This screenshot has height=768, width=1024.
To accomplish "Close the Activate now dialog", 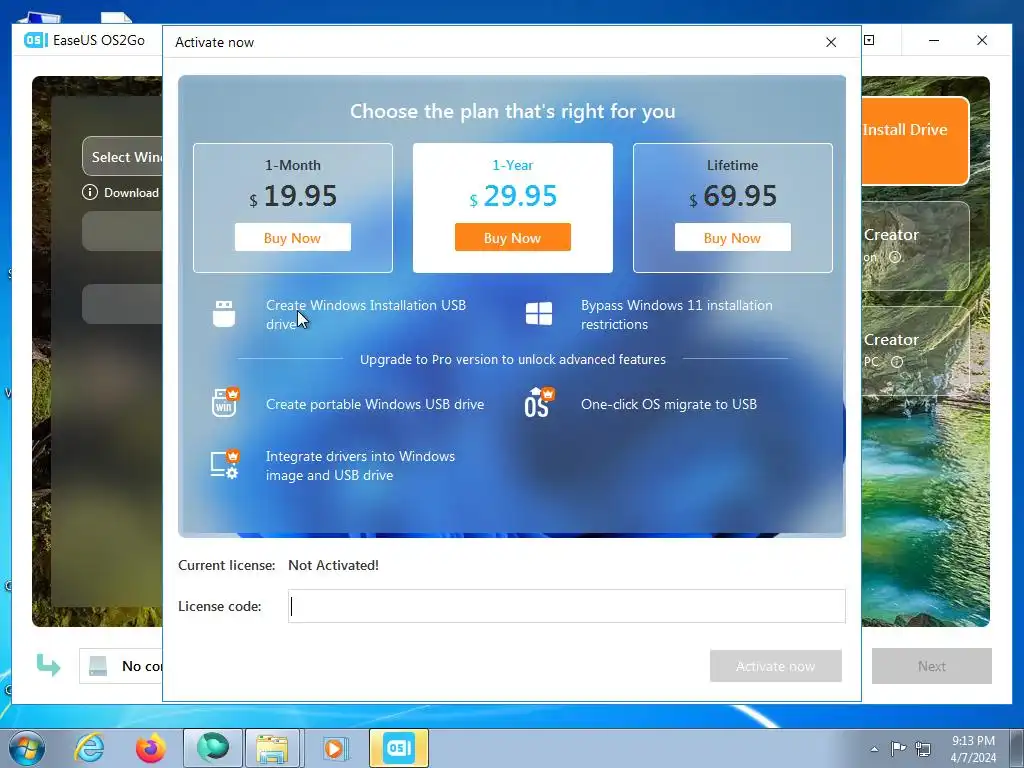I will click(x=831, y=42).
